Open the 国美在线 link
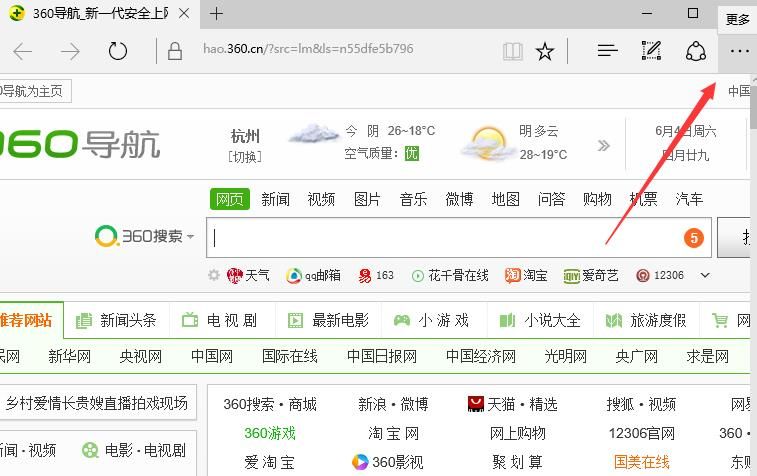757x476 pixels. pos(642,462)
